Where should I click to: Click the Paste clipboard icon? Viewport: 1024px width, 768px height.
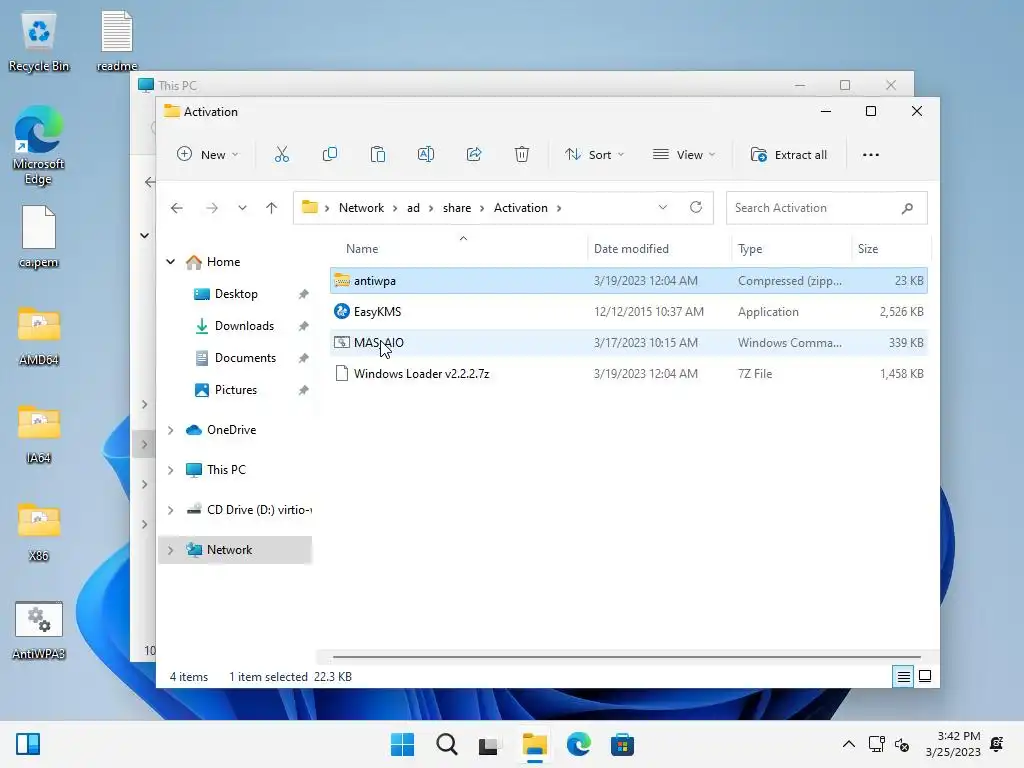click(377, 155)
